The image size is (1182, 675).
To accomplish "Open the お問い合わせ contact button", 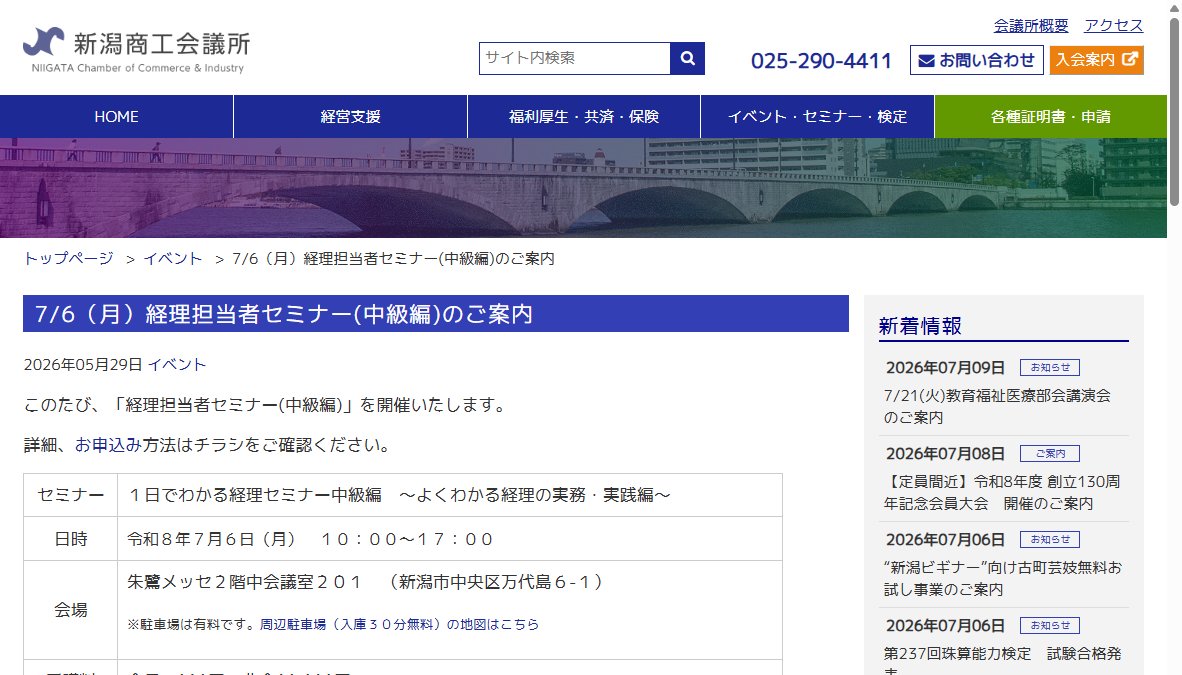I will tap(976, 60).
